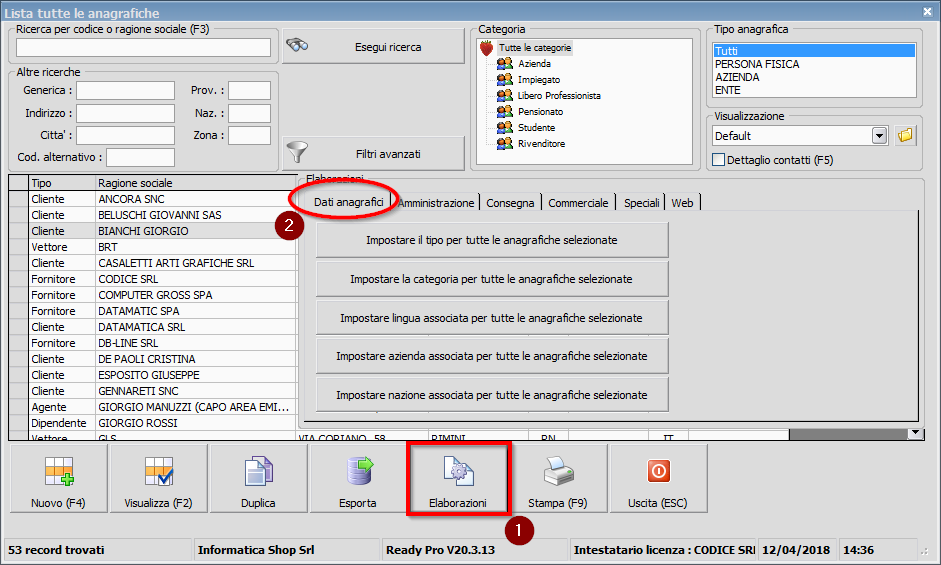This screenshot has height=565, width=941.
Task: Select PERSONA FISICA in Tipo anagrafica
Action: [814, 64]
